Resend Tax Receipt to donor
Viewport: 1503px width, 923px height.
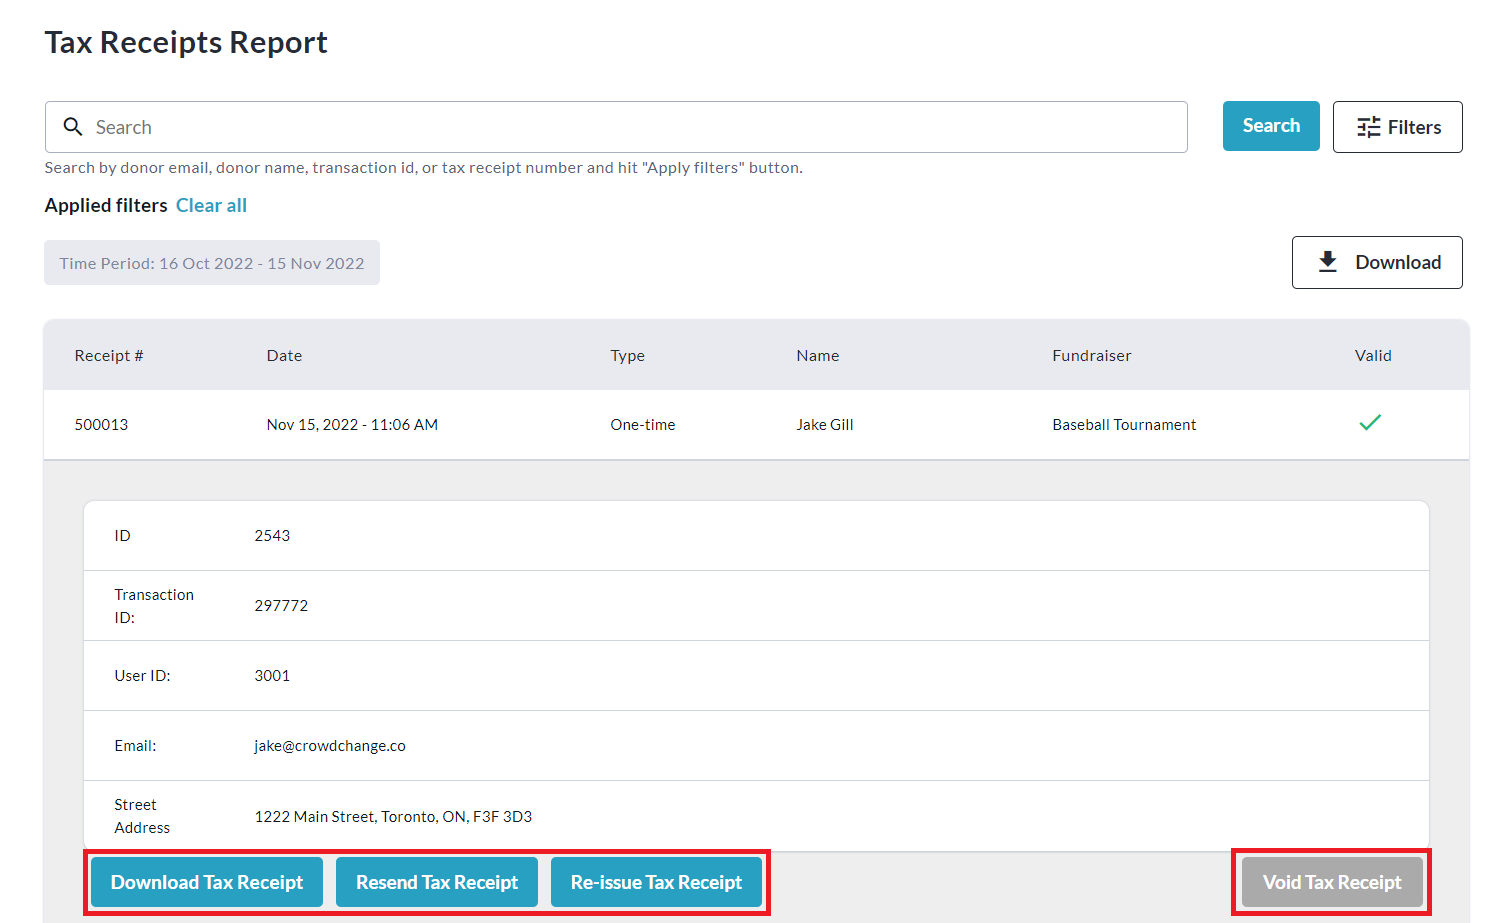pyautogui.click(x=437, y=882)
